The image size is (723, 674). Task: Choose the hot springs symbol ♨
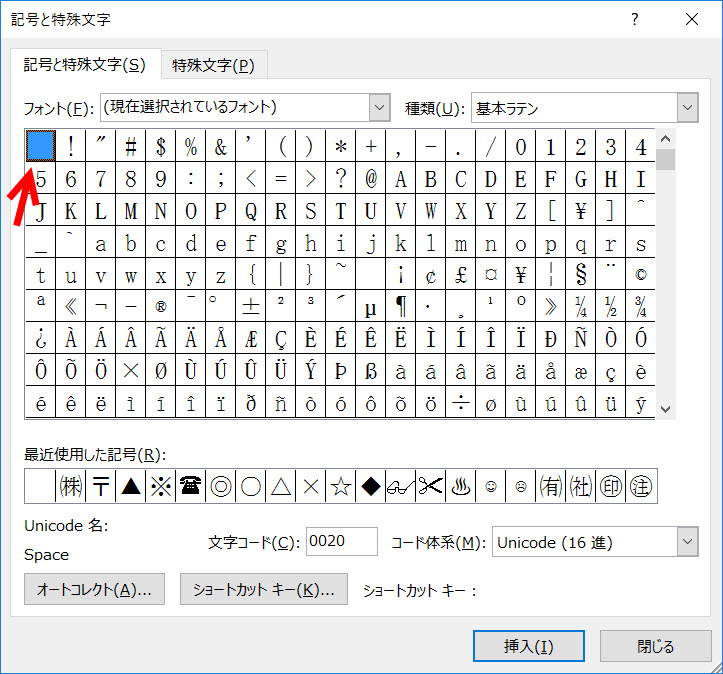(x=460, y=486)
